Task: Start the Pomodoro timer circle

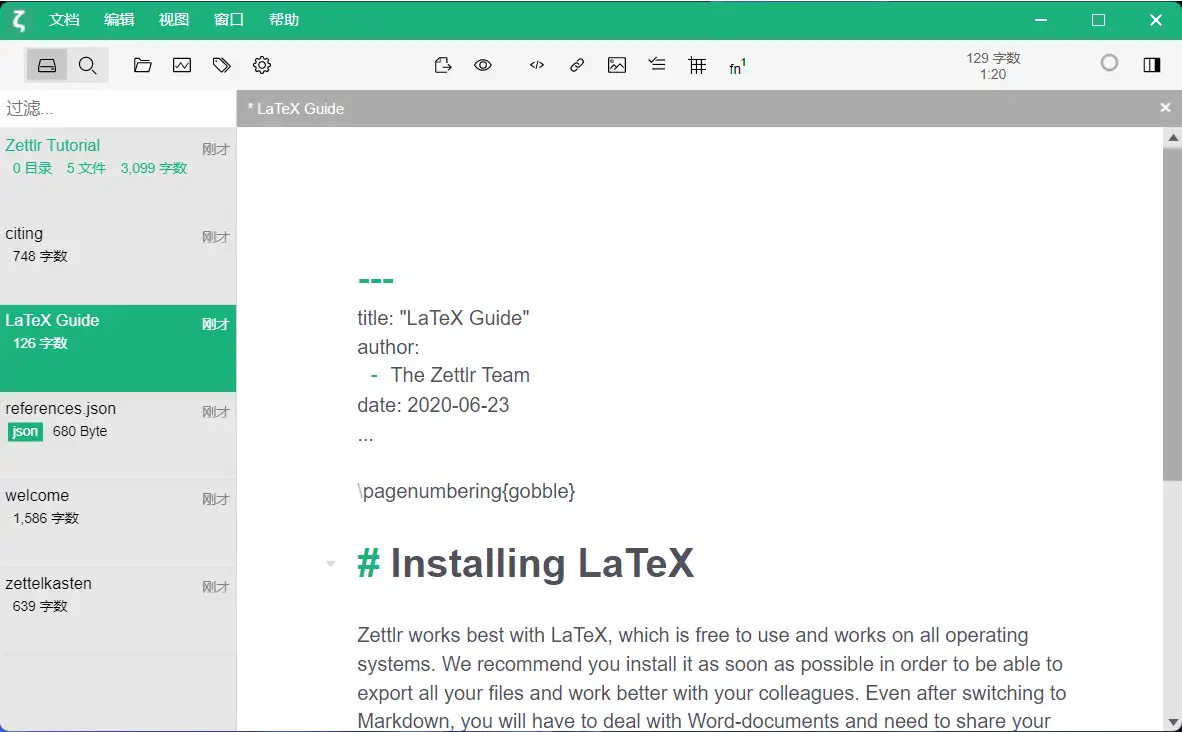Action: coord(1109,63)
